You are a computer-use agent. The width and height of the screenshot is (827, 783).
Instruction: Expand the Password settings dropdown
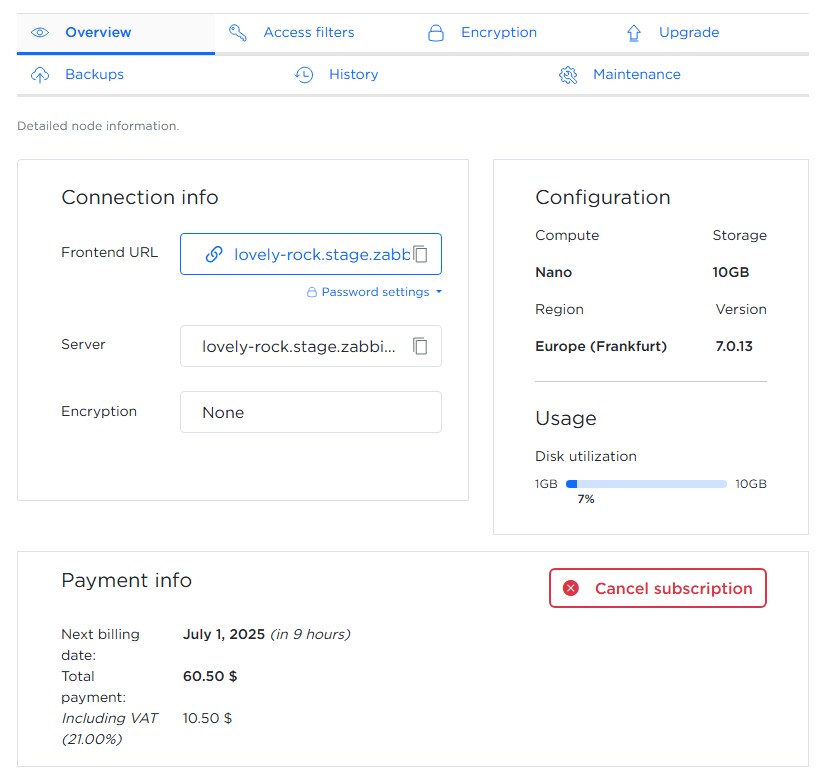click(375, 293)
